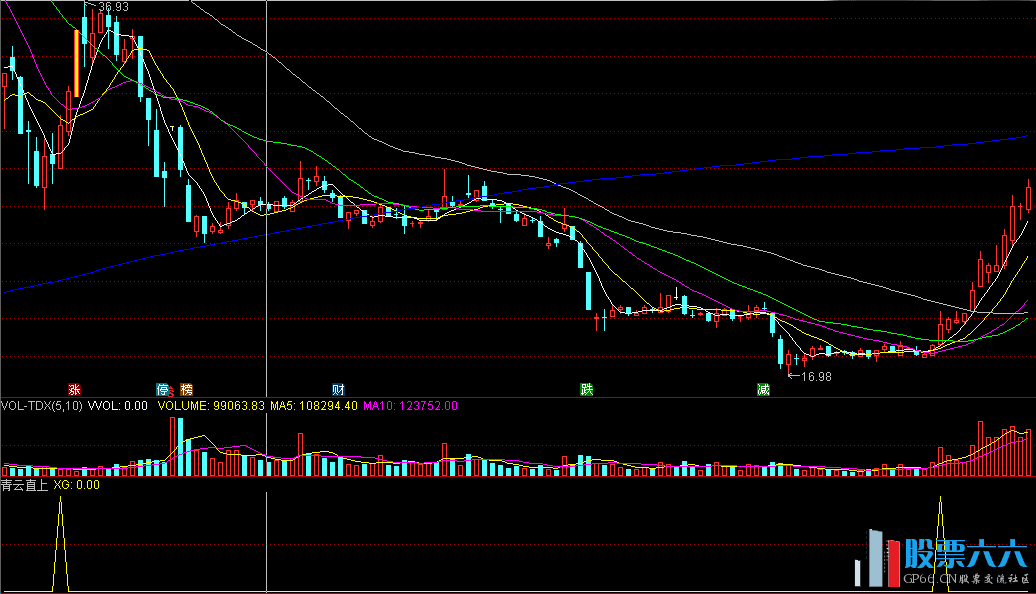Click the 16.98 low price label
The width and height of the screenshot is (1036, 594).
(x=816, y=377)
